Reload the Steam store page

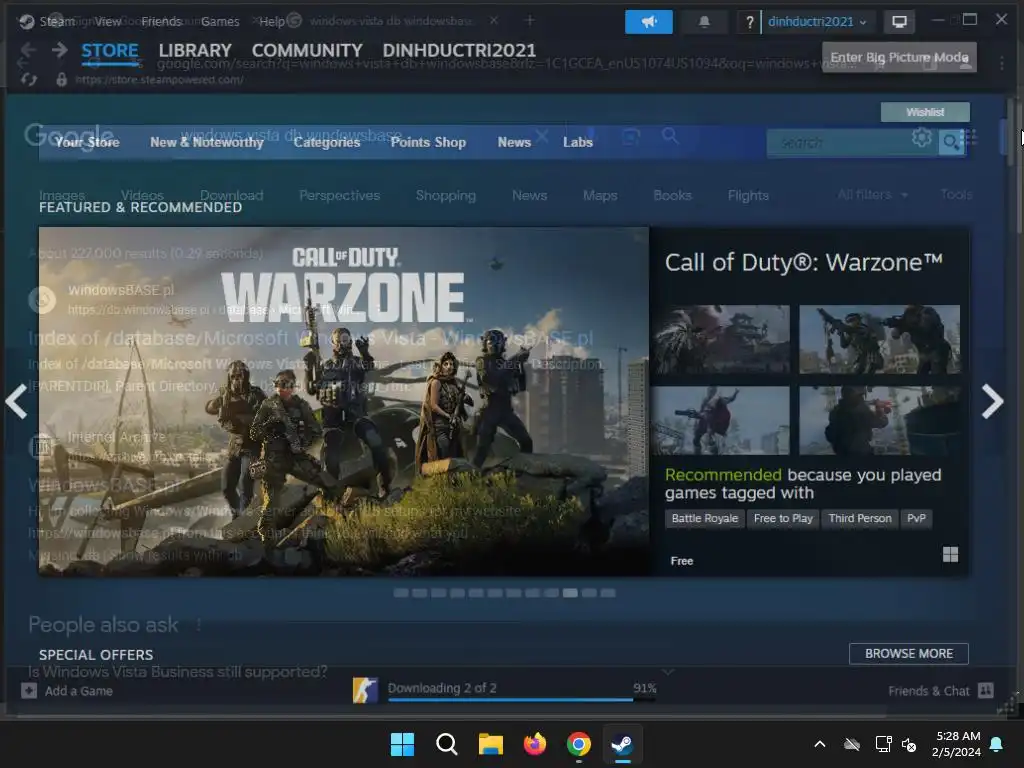[29, 79]
